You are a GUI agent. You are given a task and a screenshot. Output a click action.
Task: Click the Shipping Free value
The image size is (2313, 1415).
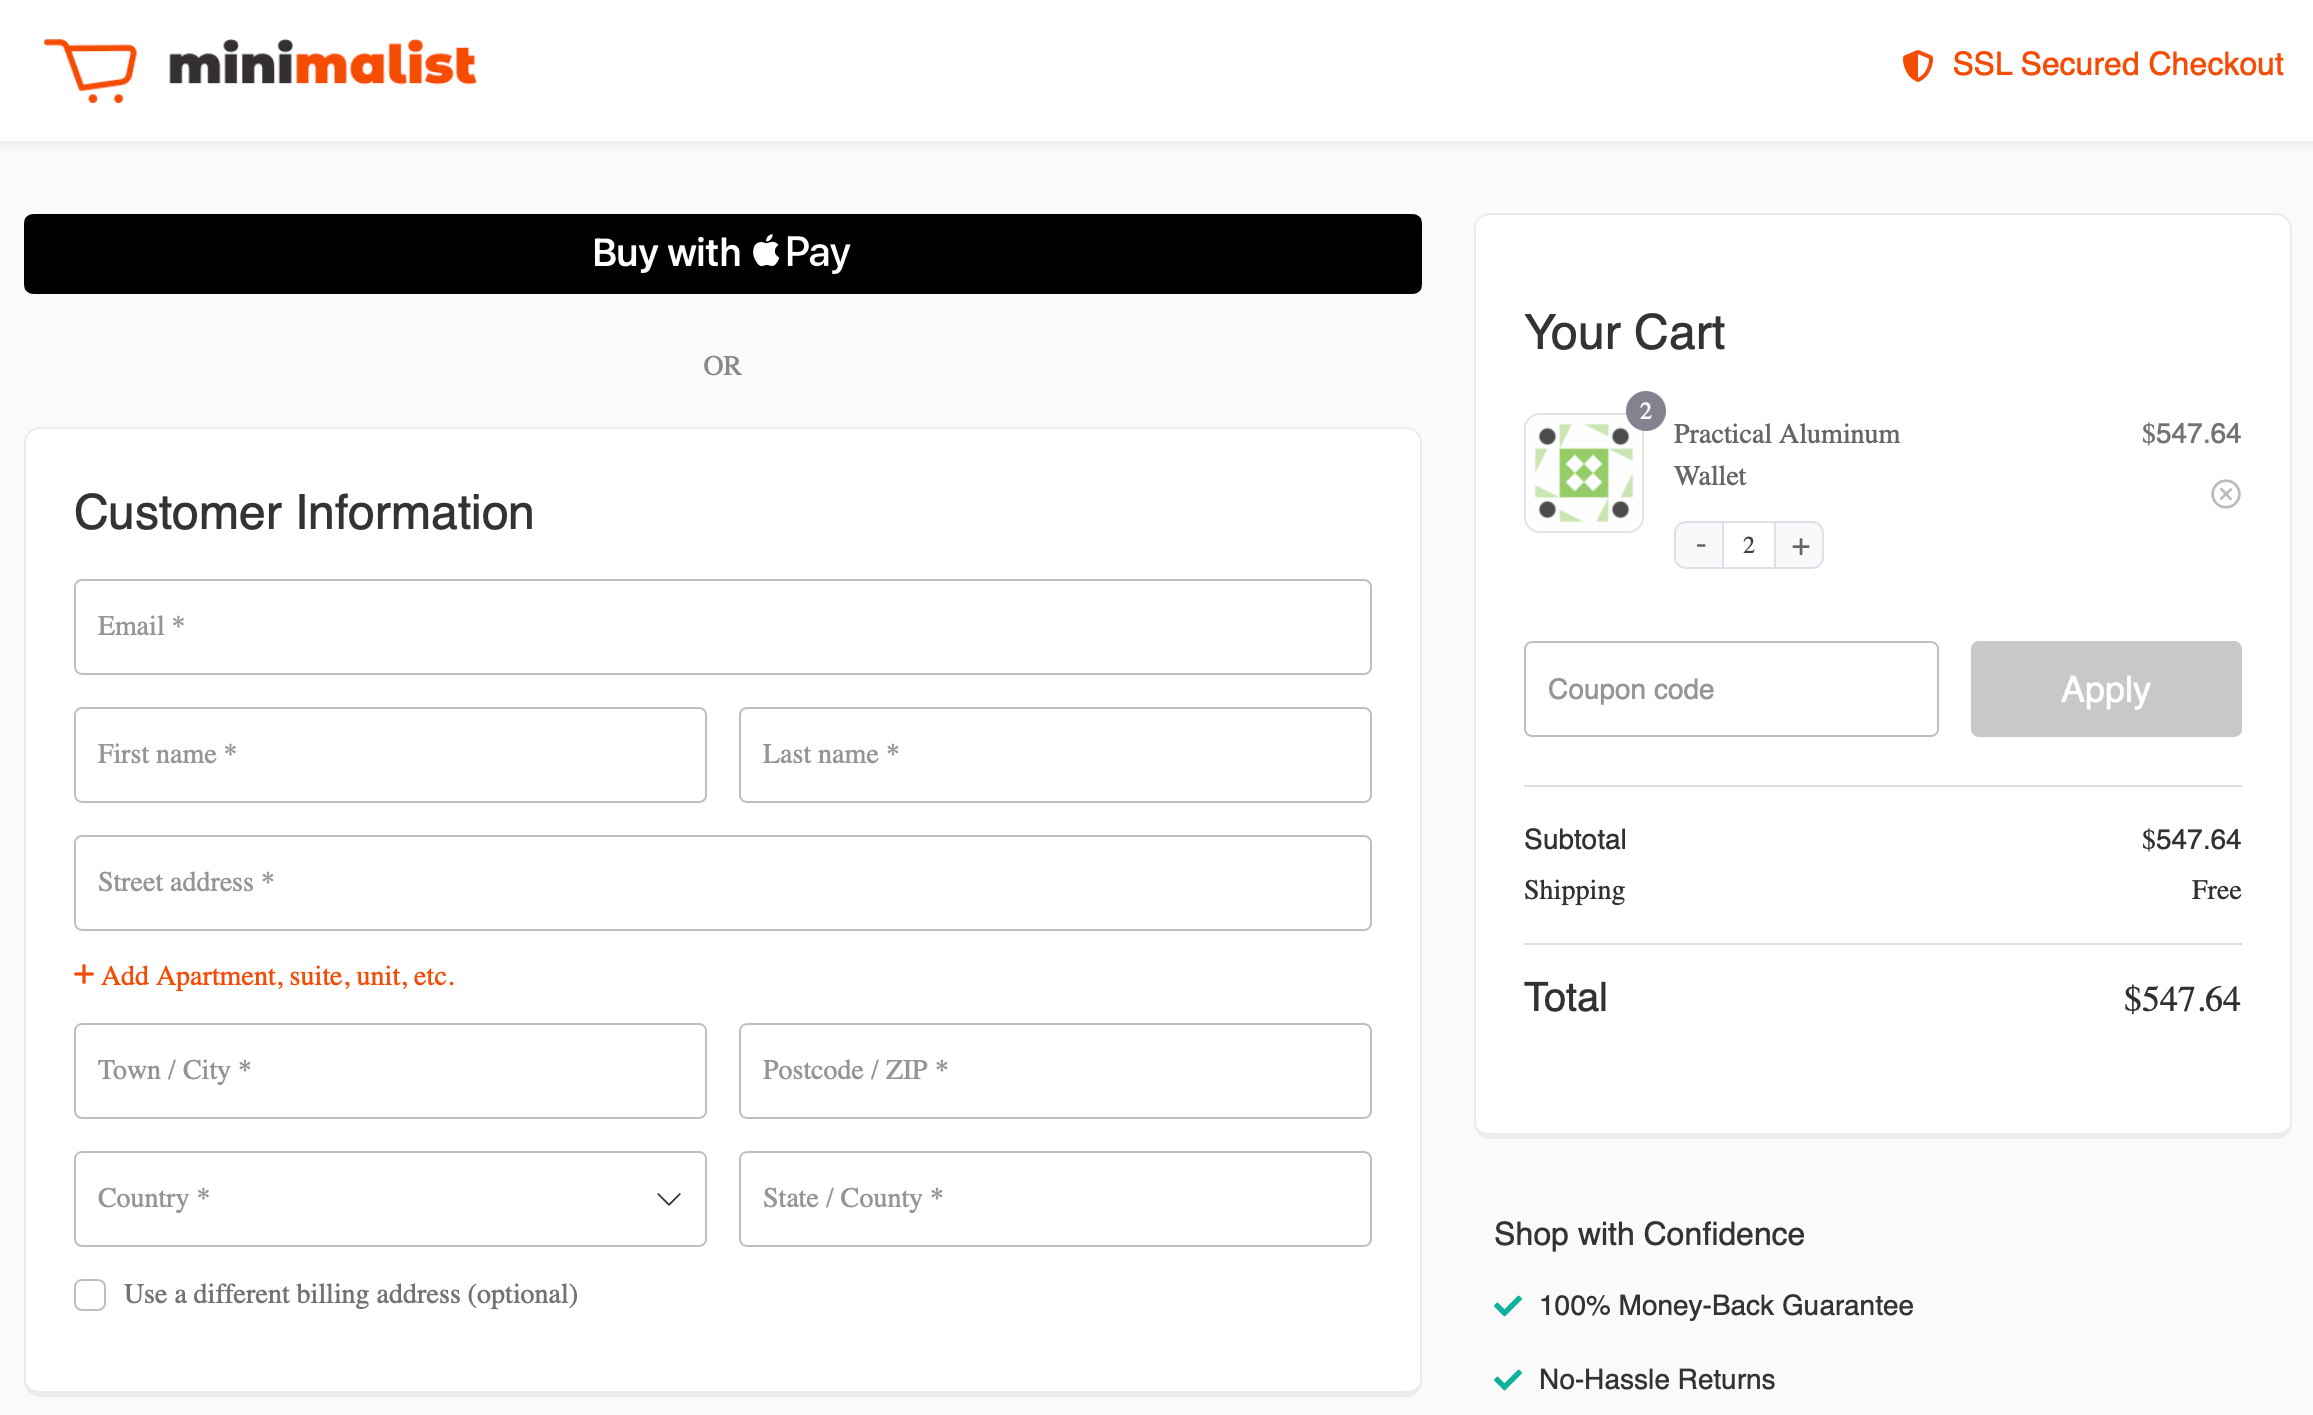[2216, 890]
